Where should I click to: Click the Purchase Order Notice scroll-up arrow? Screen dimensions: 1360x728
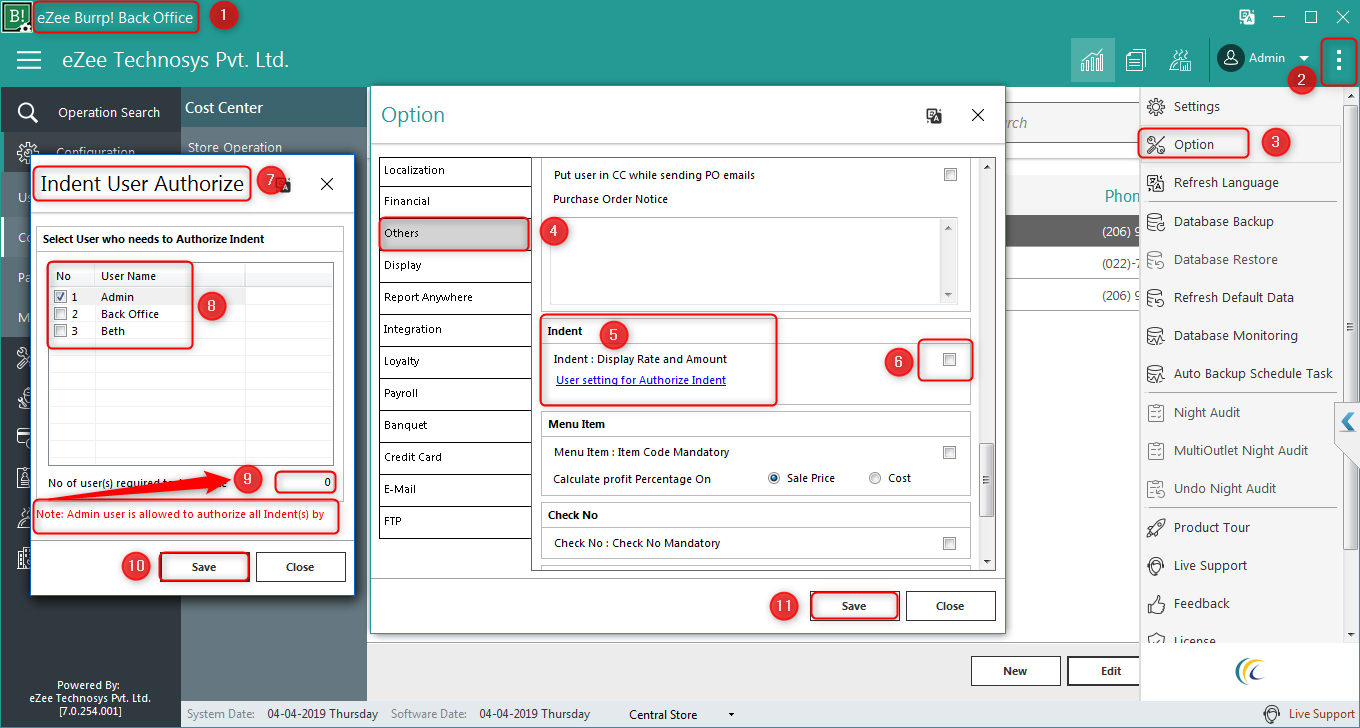(949, 227)
